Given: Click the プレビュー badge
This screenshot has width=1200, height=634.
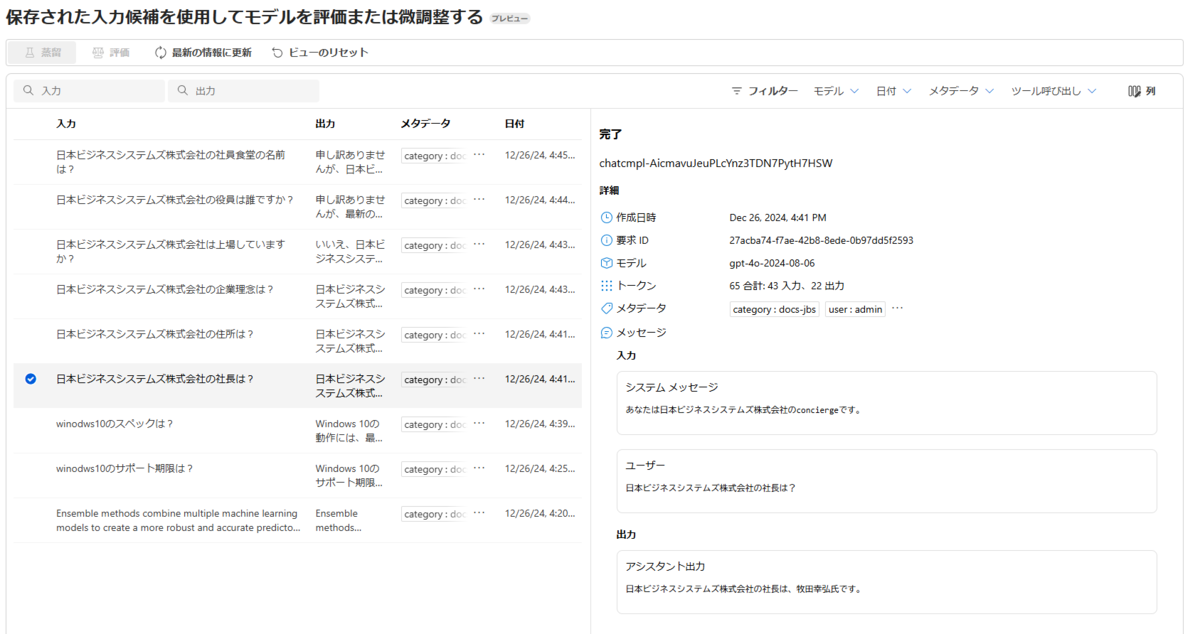Looking at the screenshot, I should [x=510, y=19].
